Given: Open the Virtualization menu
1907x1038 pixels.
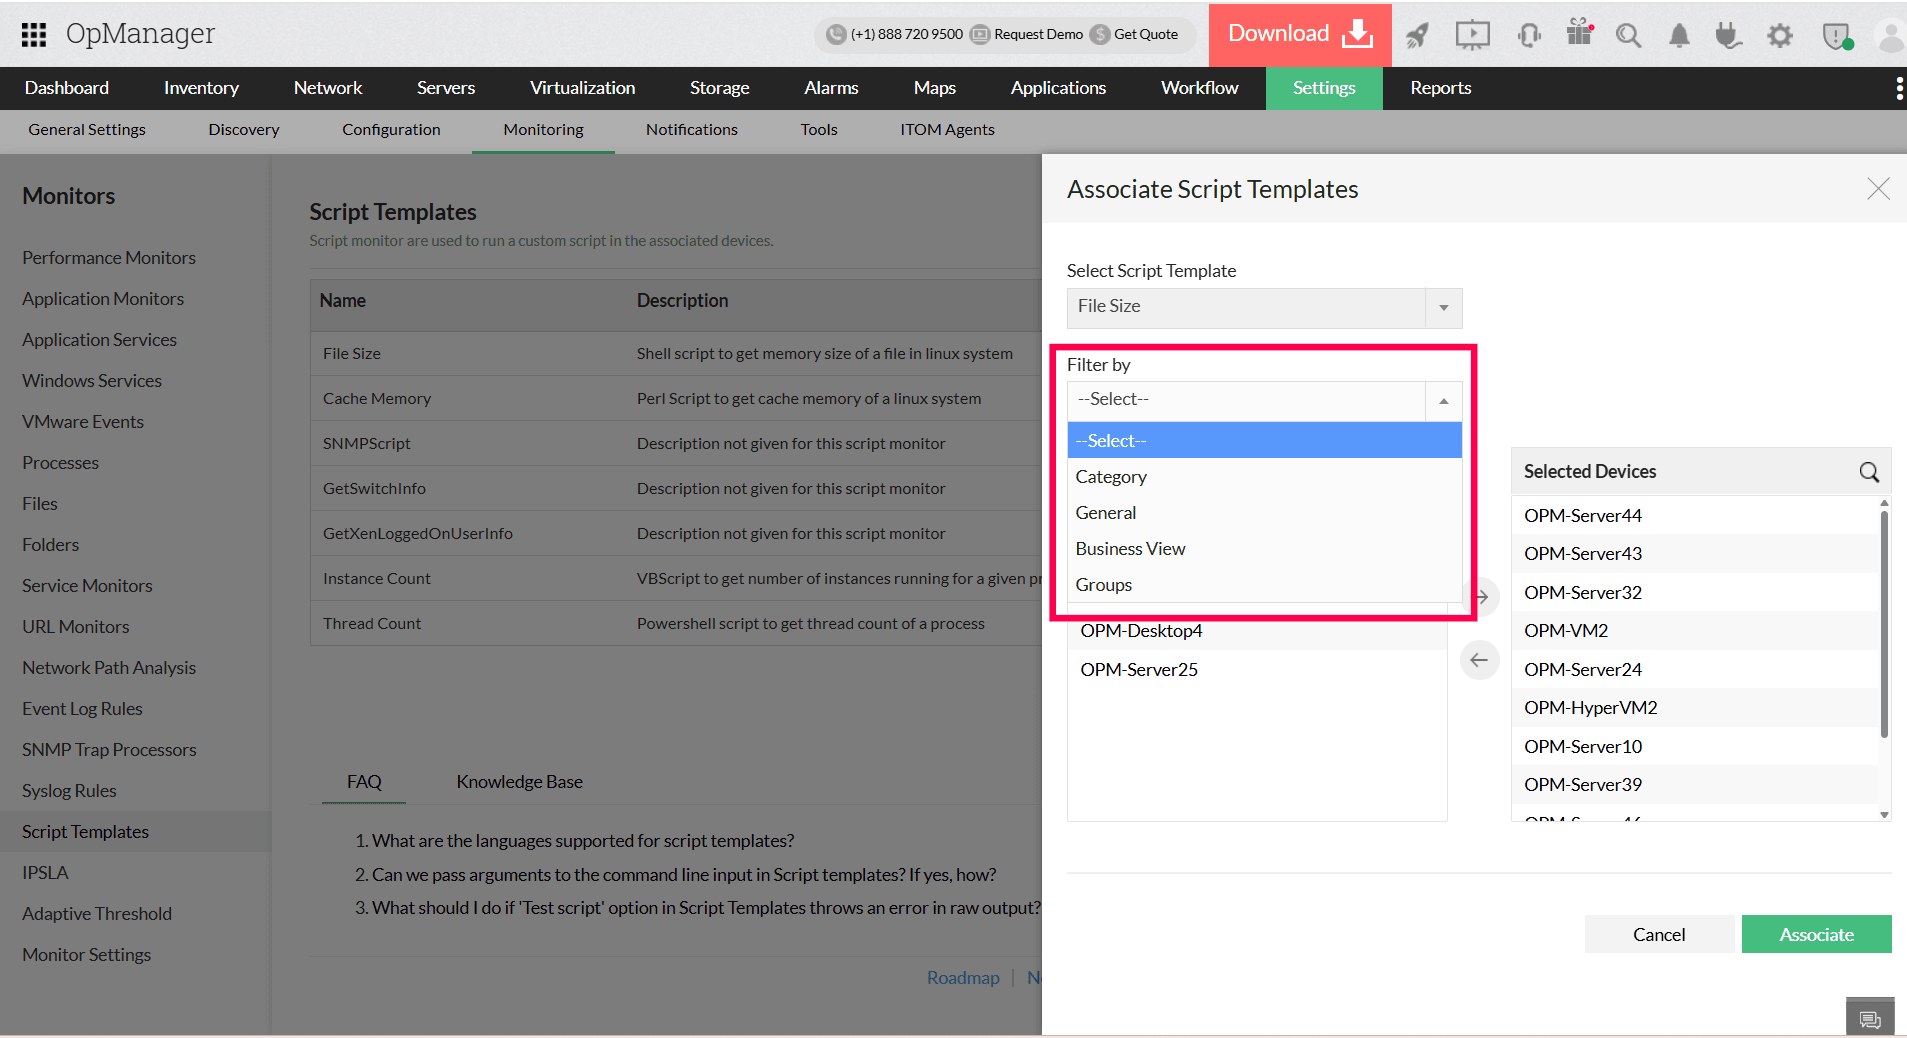Looking at the screenshot, I should tap(582, 88).
